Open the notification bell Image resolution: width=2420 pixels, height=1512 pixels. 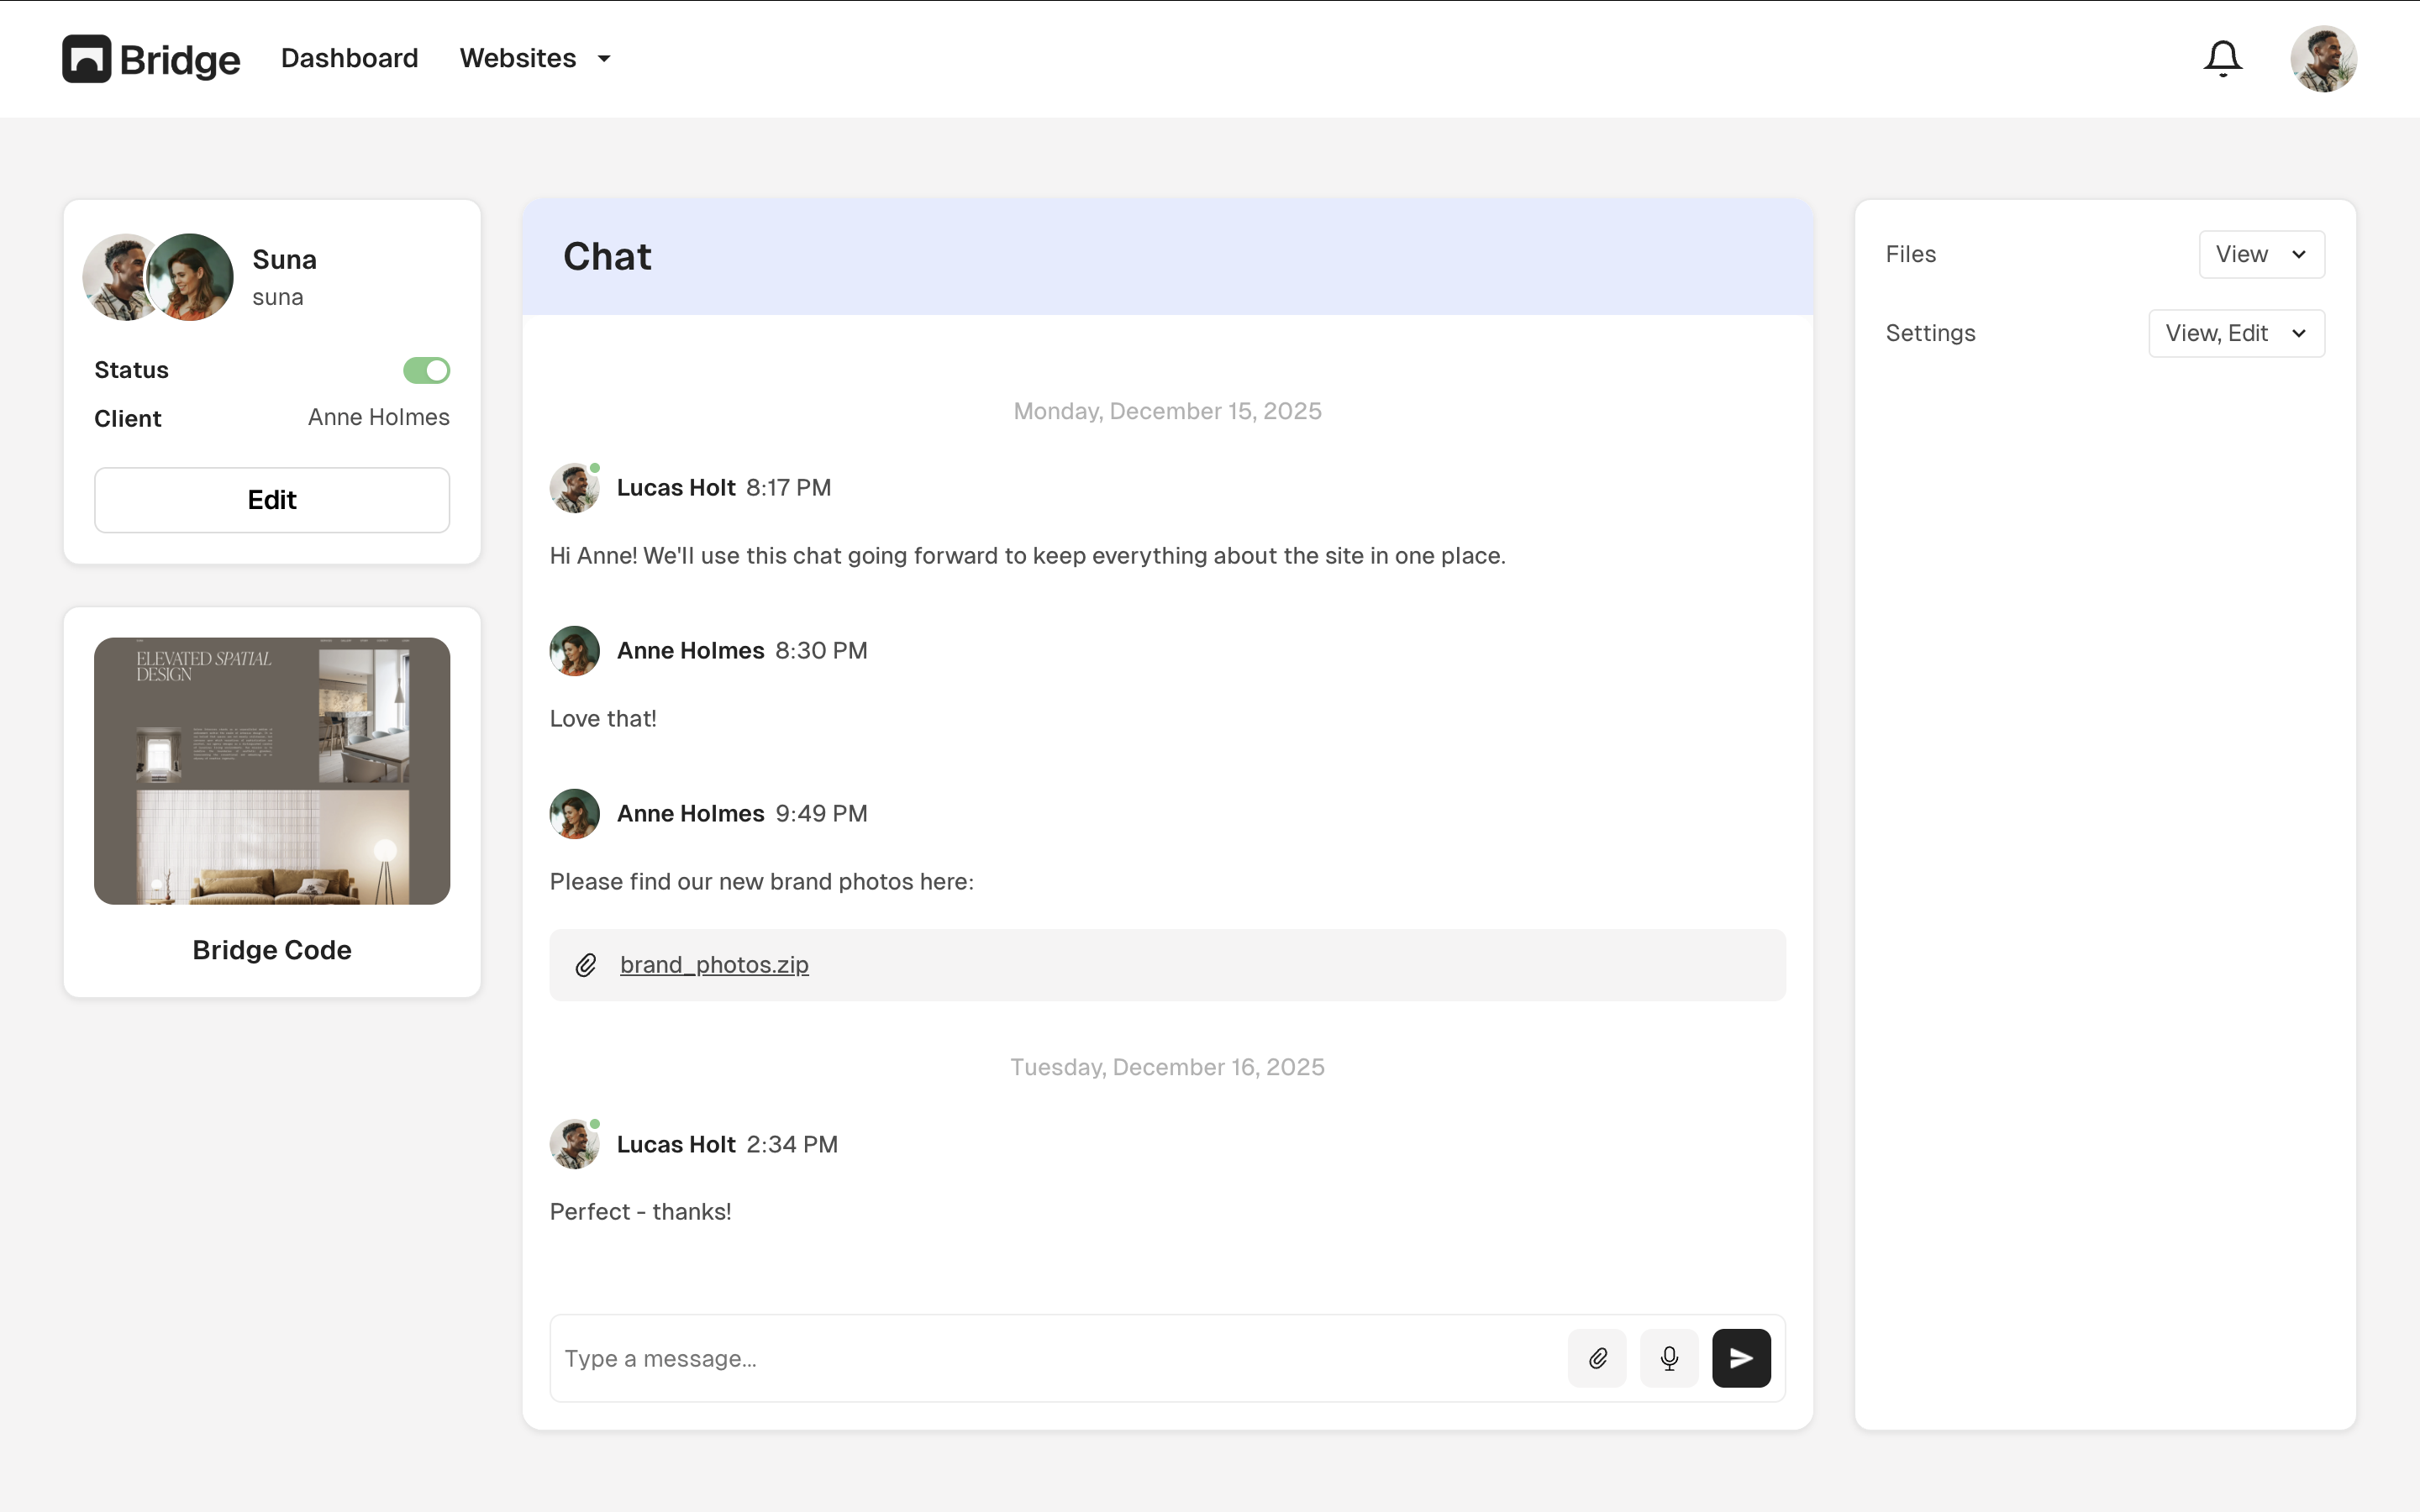[2222, 58]
